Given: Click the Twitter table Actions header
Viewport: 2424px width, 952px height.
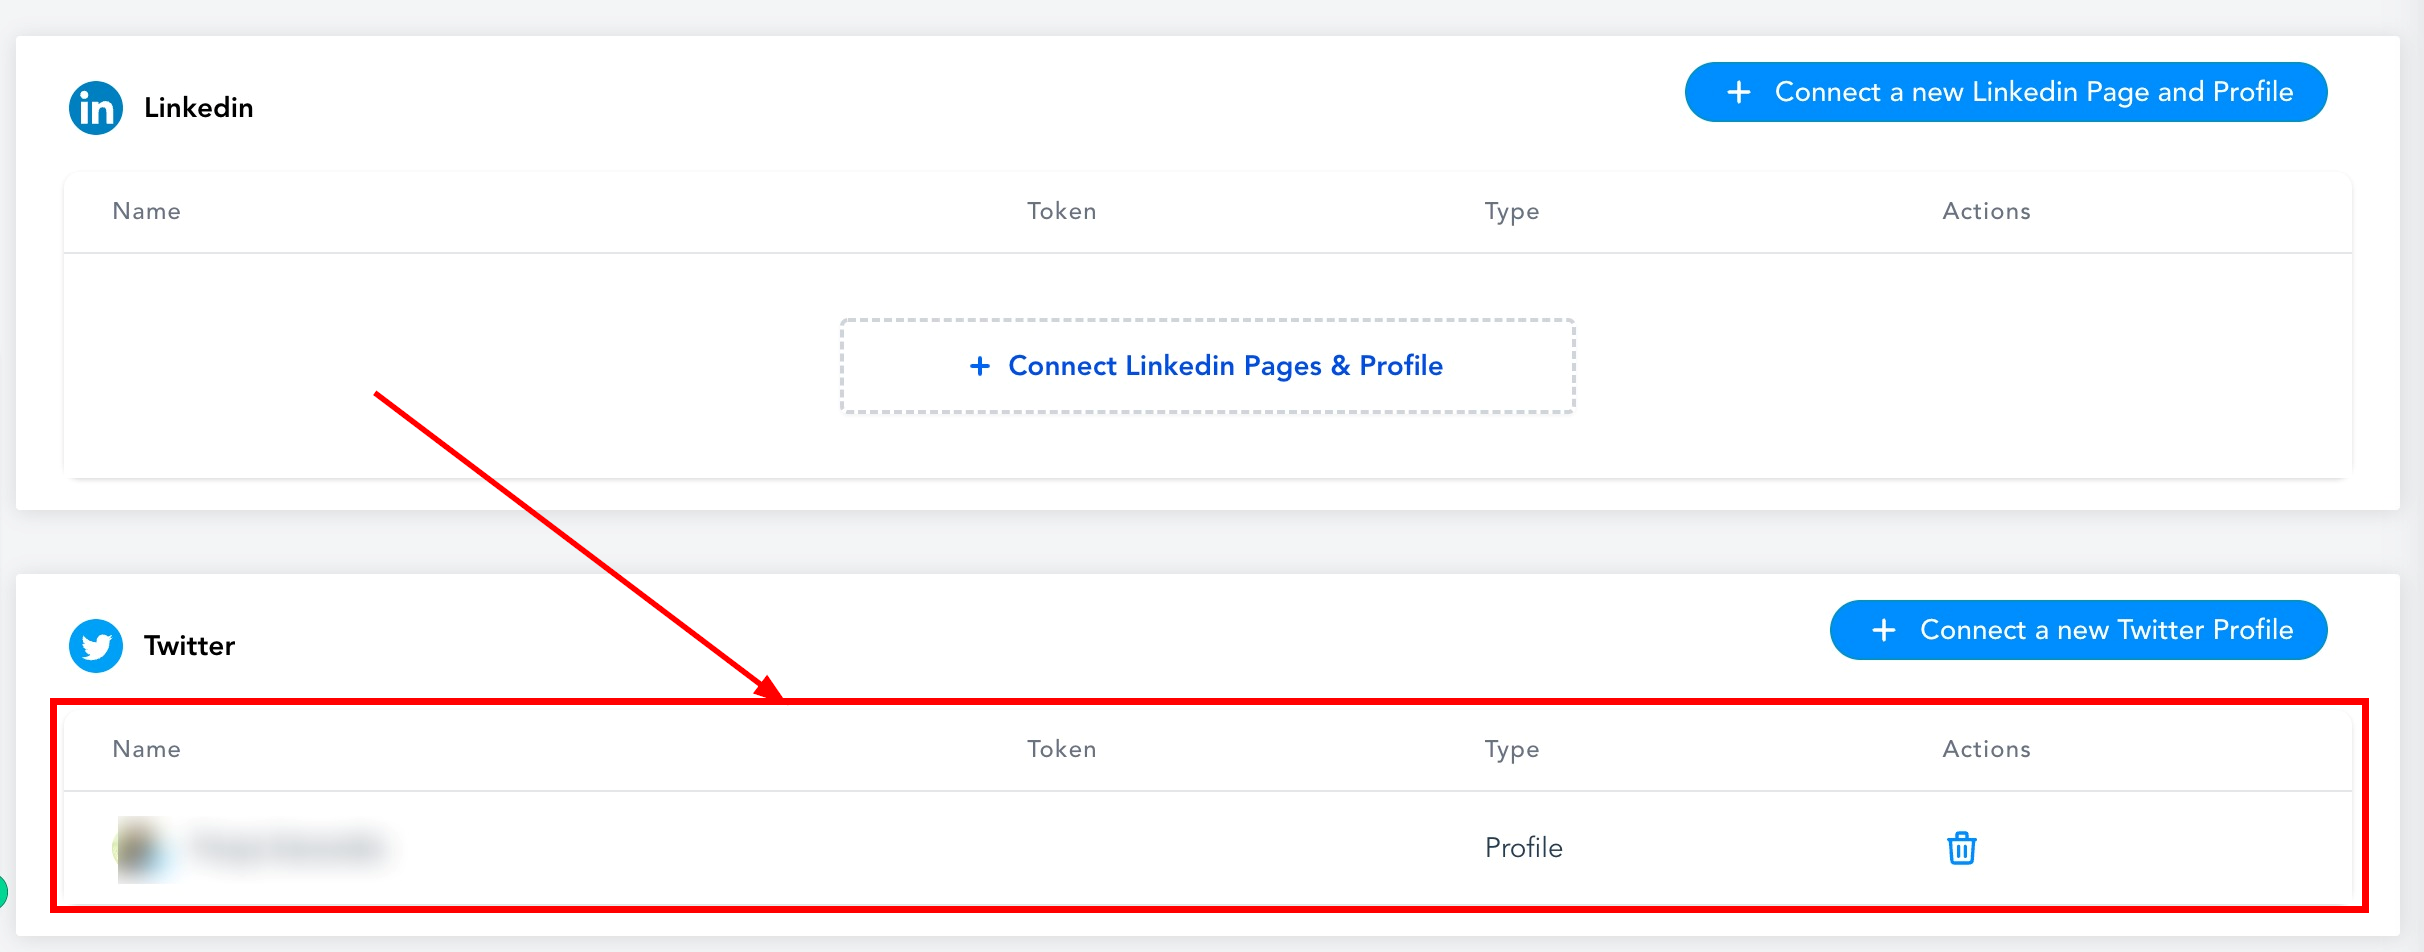Looking at the screenshot, I should coord(1986,749).
